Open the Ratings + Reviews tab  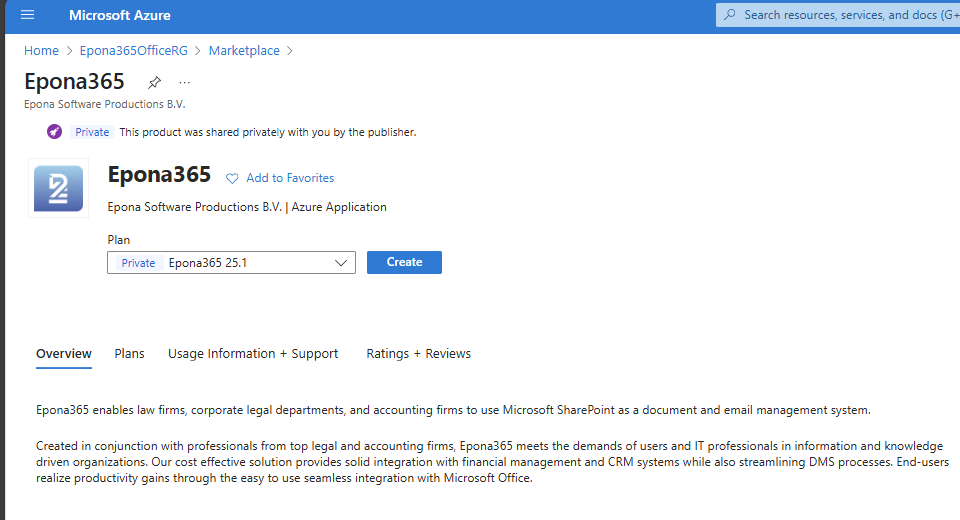[x=419, y=354]
